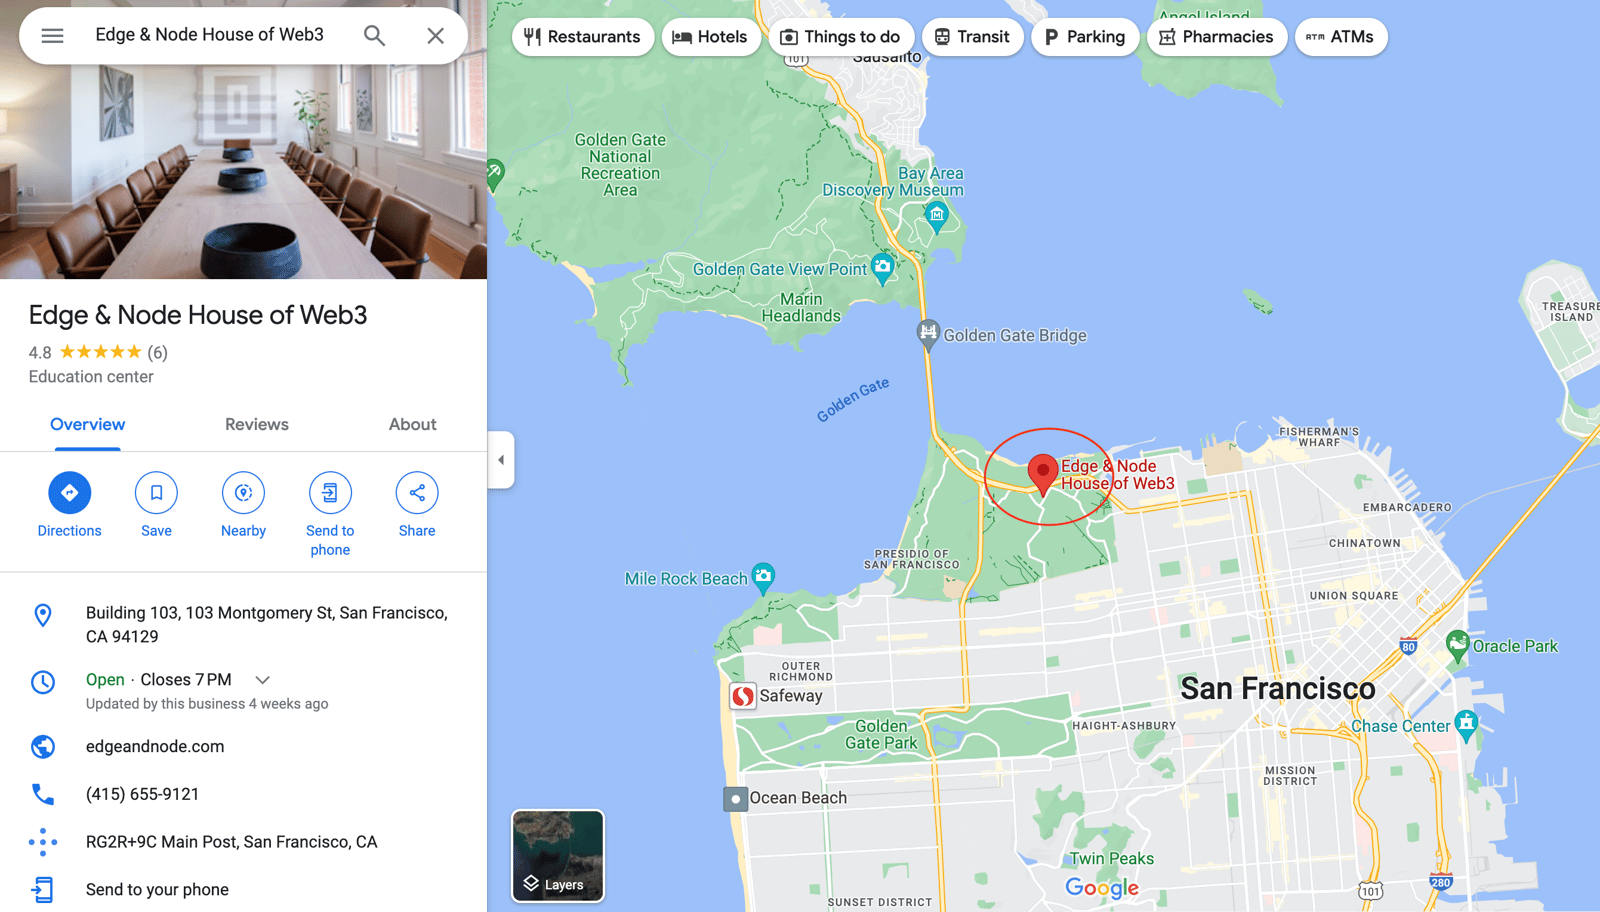Open the Layers map type switcher

pos(558,856)
